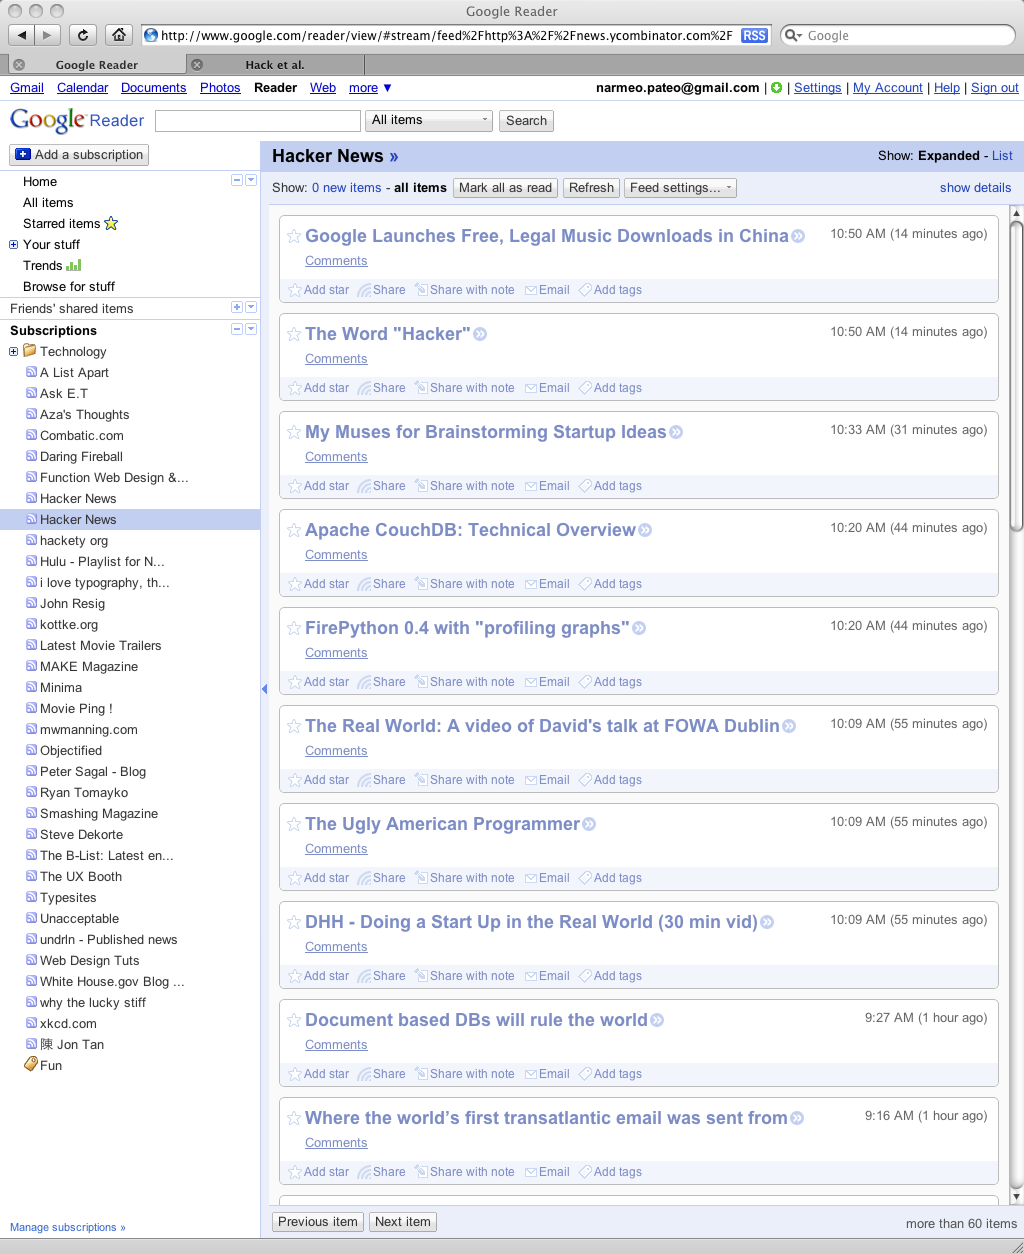
Task: Click the scrollbar down arrow
Action: click(x=1016, y=1196)
